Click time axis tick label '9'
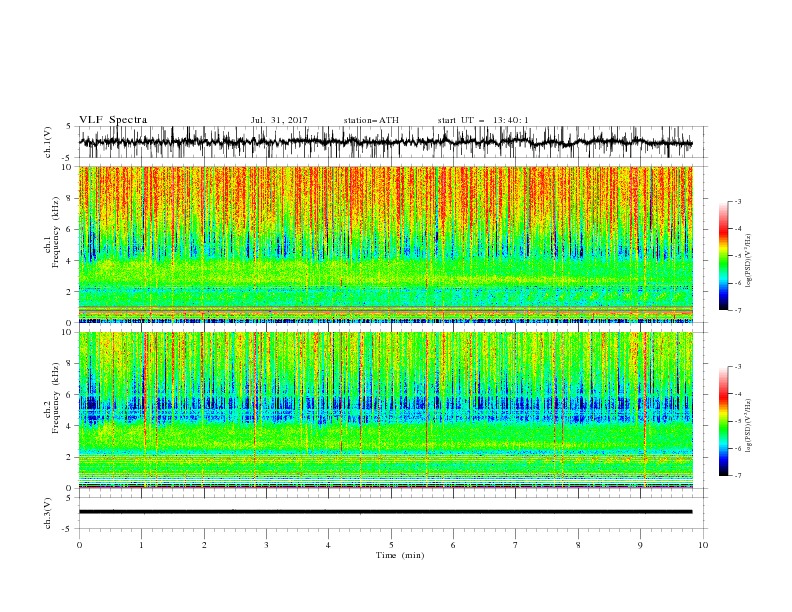Screen dimensions: 792x612 pyautogui.click(x=640, y=545)
